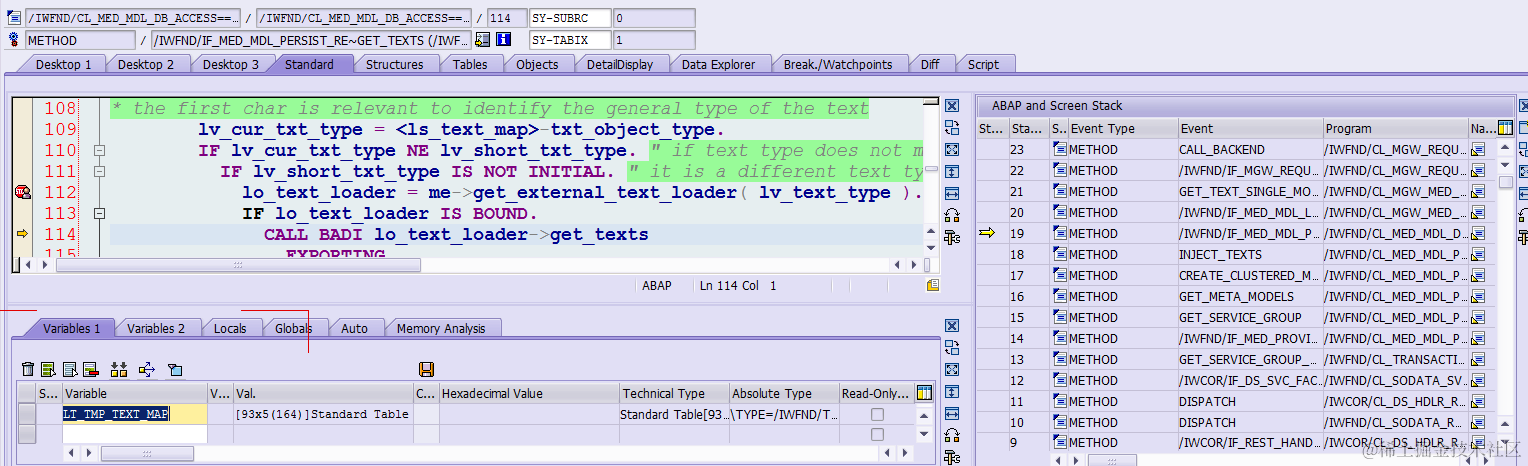
Task: Collapse the IF block at line 110
Action: pos(99,150)
